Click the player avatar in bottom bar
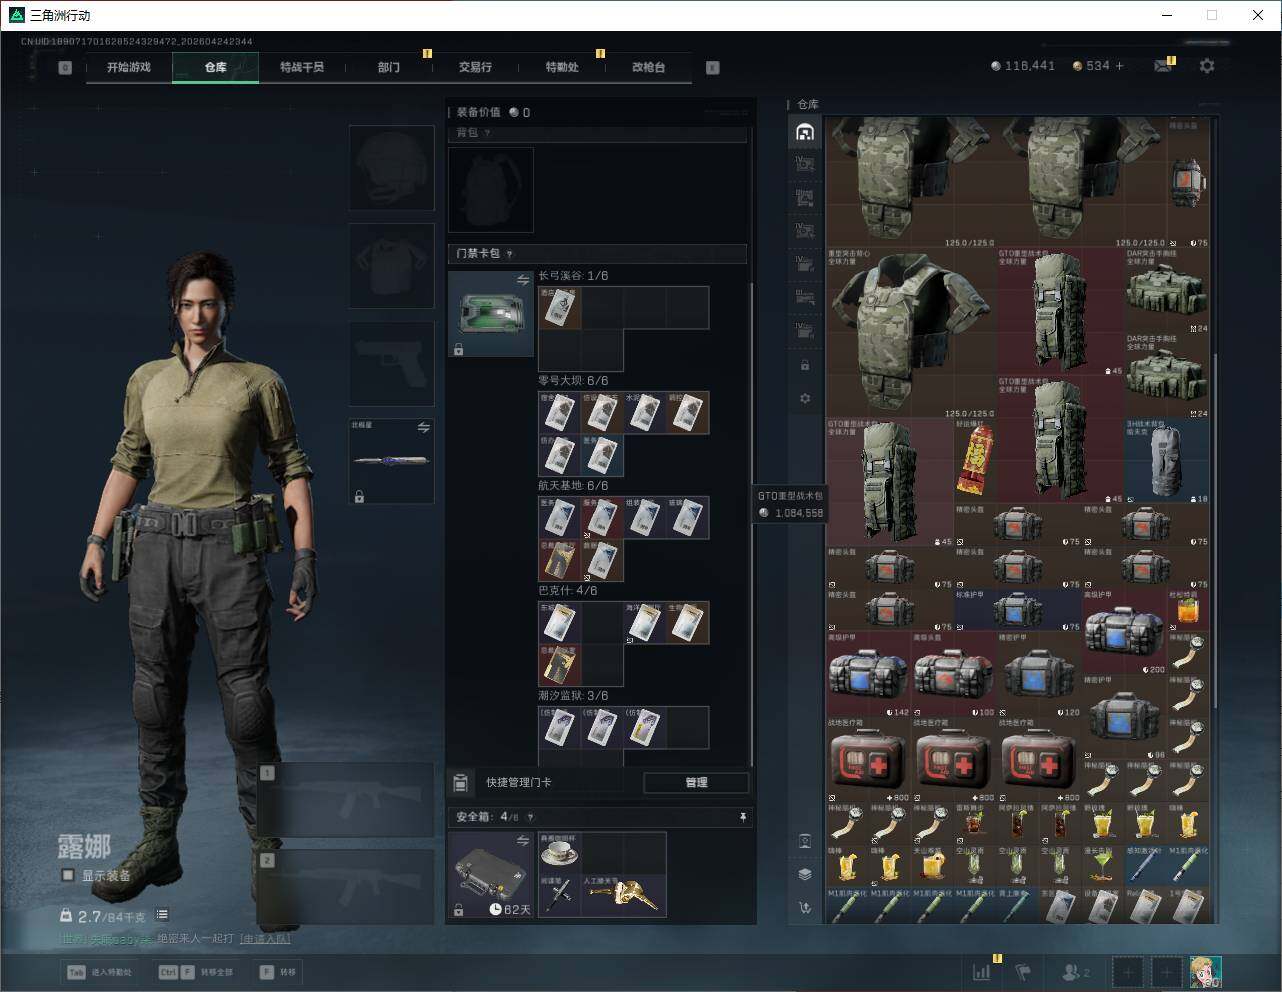This screenshot has height=992, width=1282. pos(1205,971)
